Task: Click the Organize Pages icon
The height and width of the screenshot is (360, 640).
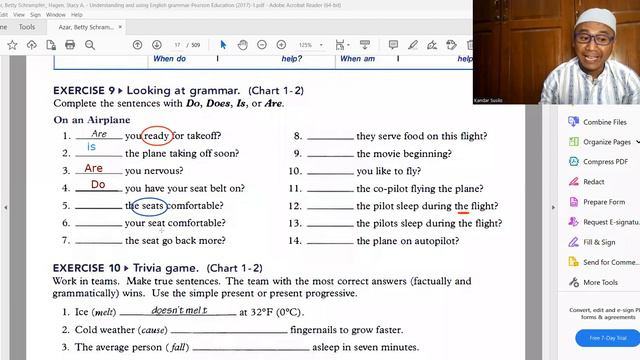Action: point(573,142)
